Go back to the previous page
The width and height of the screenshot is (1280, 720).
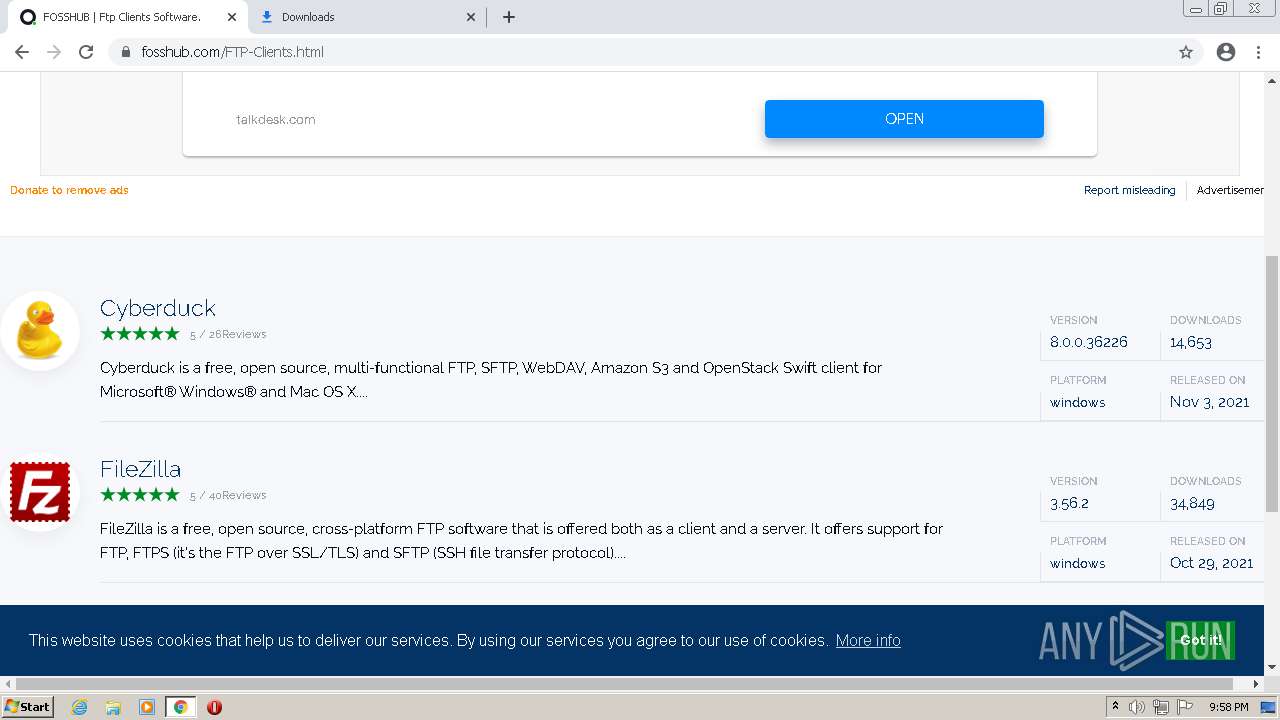(22, 52)
